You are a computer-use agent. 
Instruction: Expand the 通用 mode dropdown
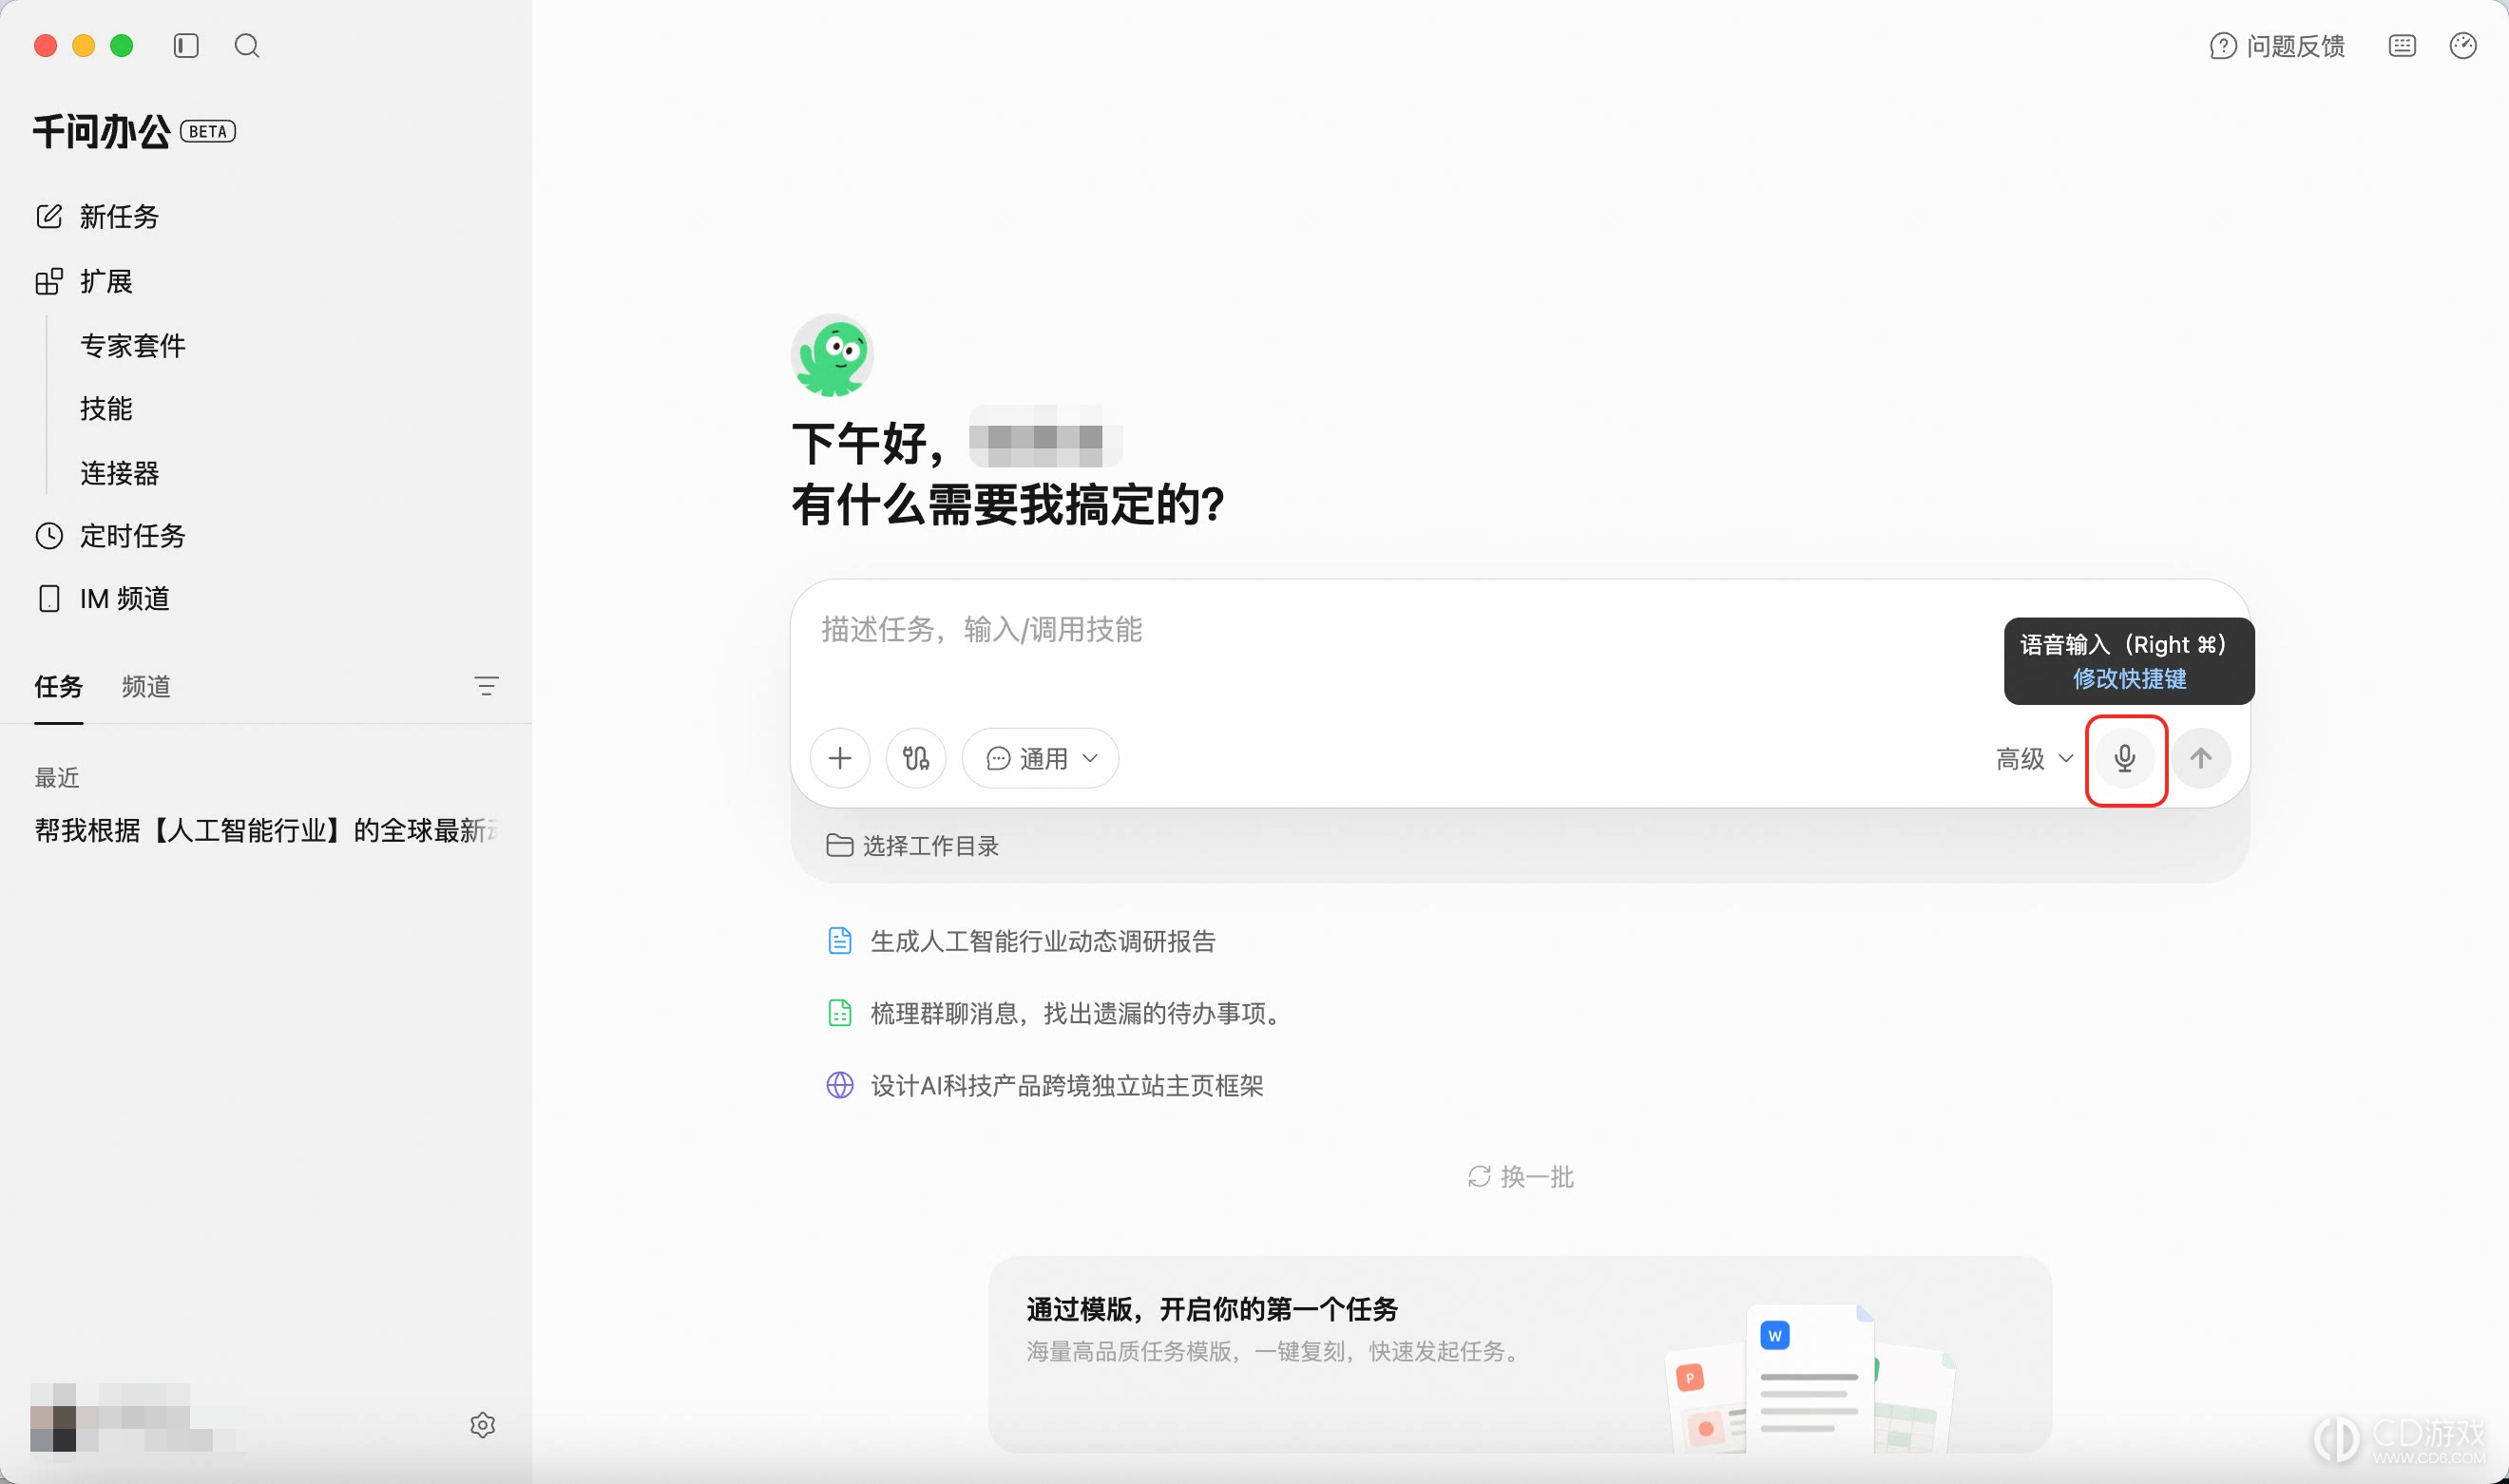tap(1040, 758)
